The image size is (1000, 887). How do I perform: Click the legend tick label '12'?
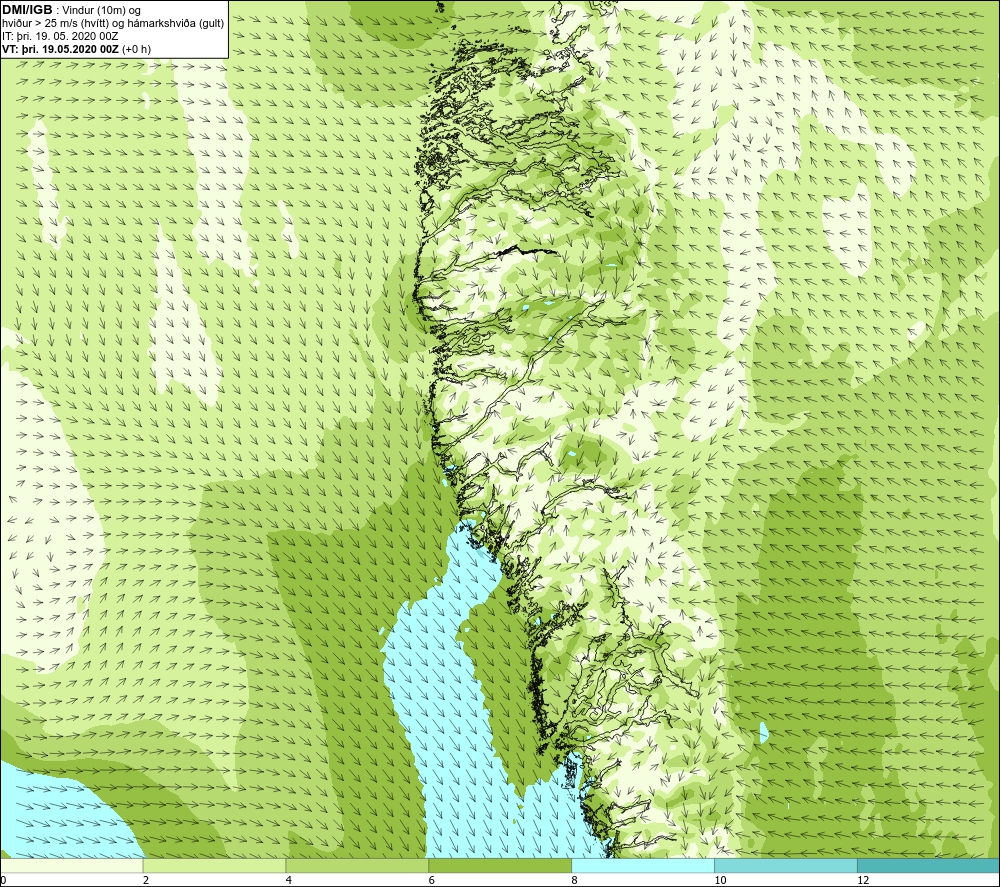click(x=863, y=880)
